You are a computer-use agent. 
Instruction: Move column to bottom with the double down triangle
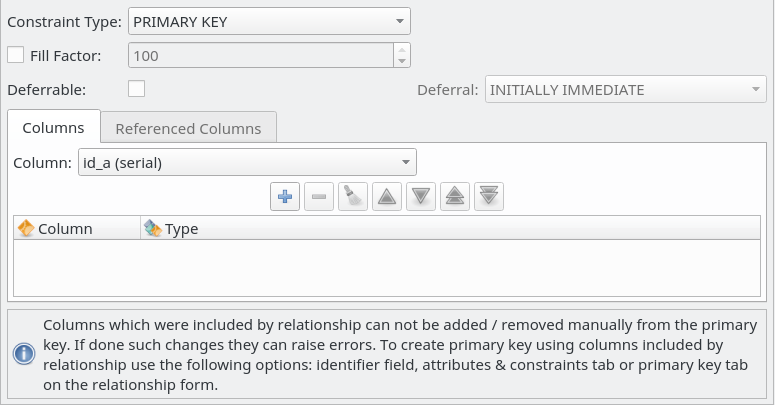[489, 196]
